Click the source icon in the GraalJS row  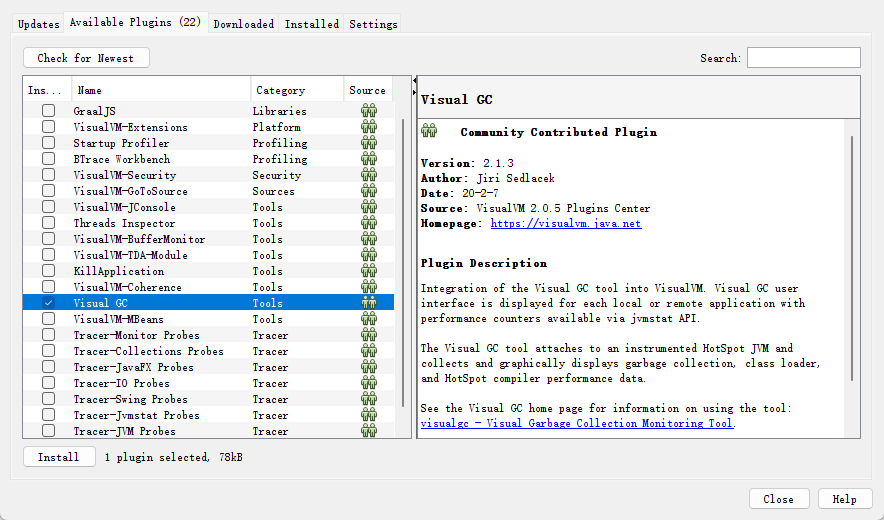pyautogui.click(x=369, y=111)
